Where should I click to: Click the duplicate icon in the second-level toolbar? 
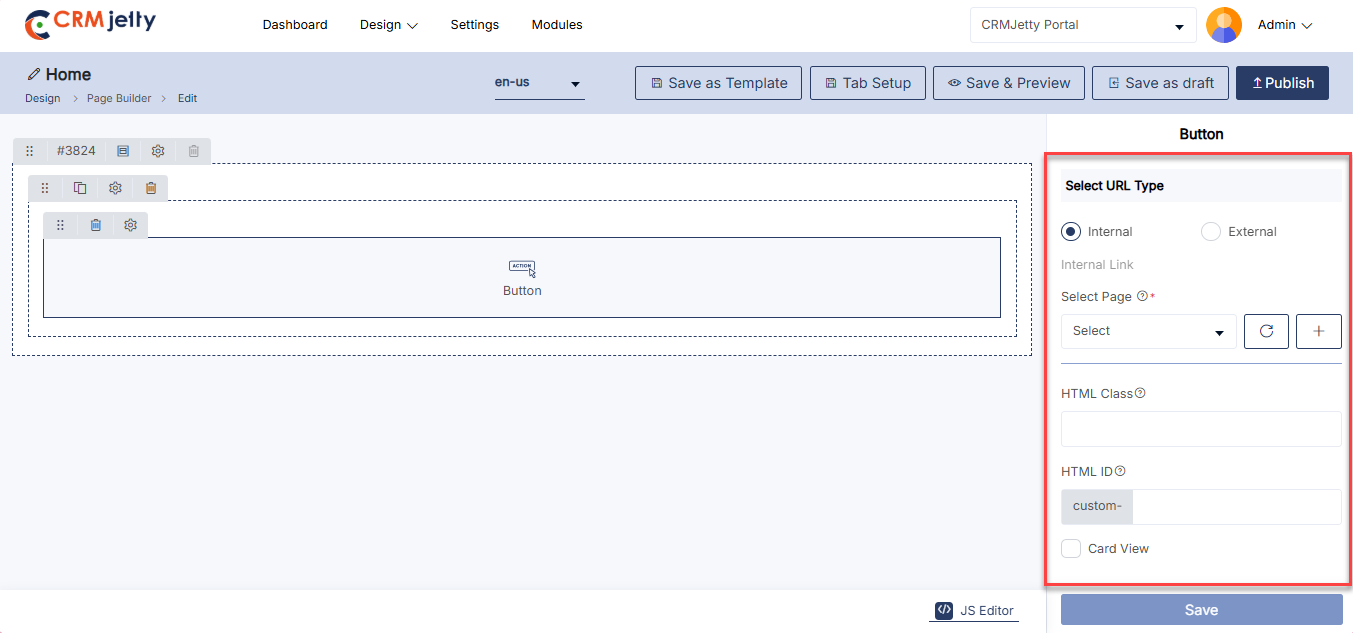(80, 188)
